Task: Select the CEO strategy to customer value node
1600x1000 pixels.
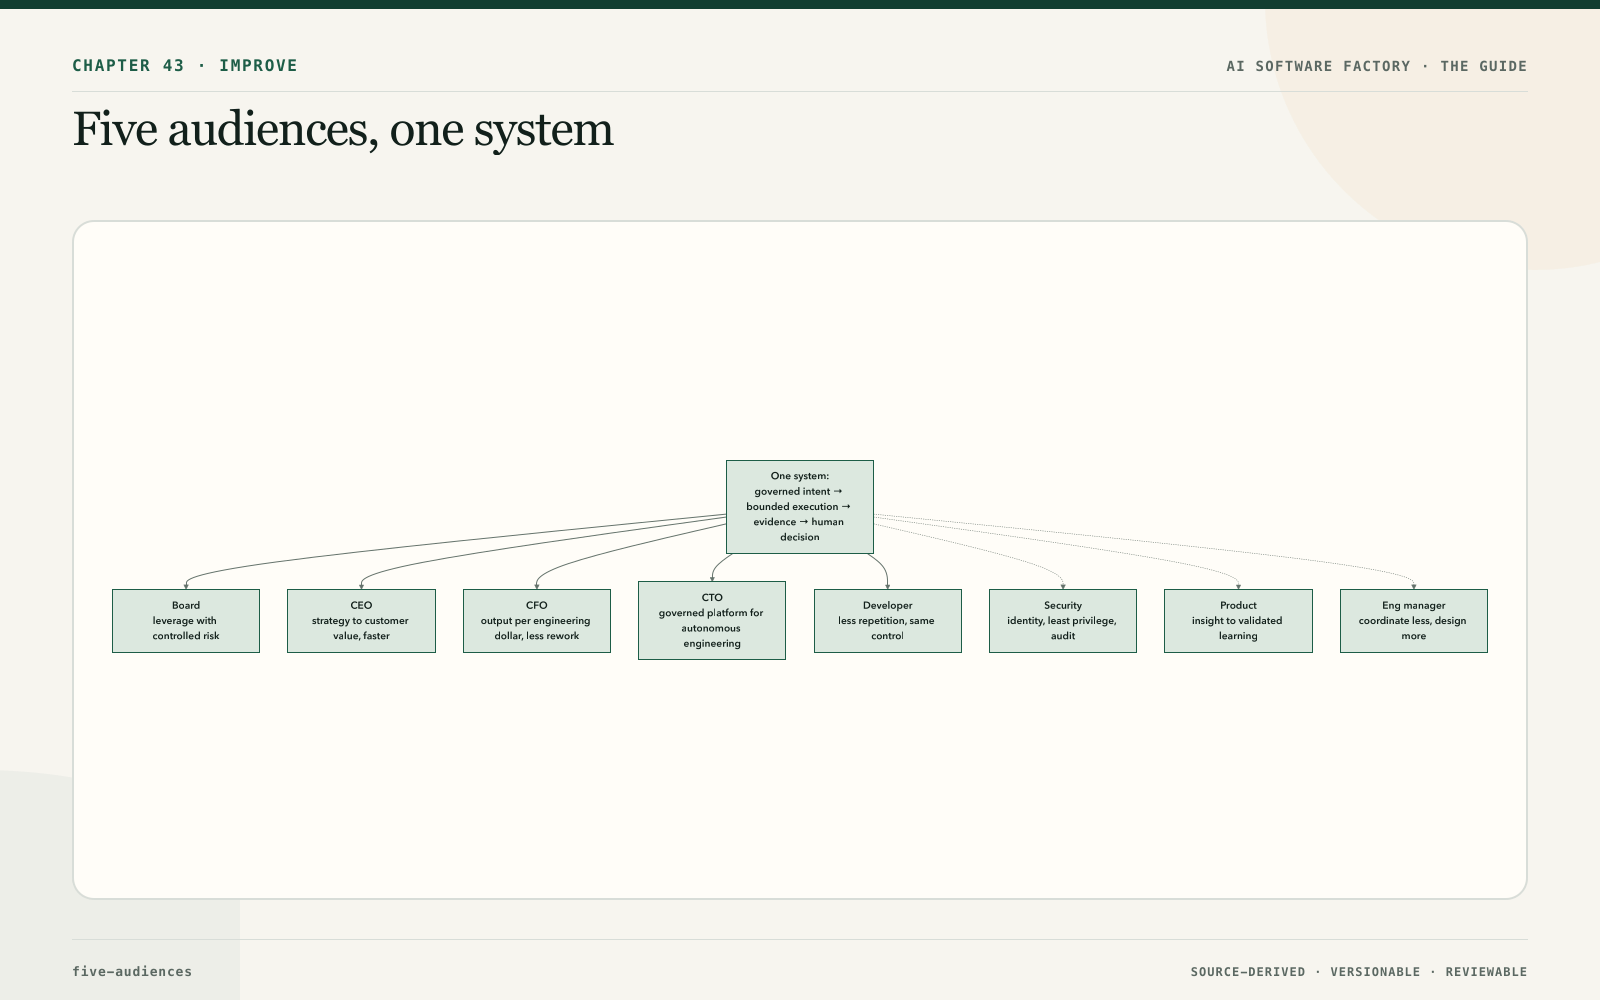Action: click(x=361, y=621)
